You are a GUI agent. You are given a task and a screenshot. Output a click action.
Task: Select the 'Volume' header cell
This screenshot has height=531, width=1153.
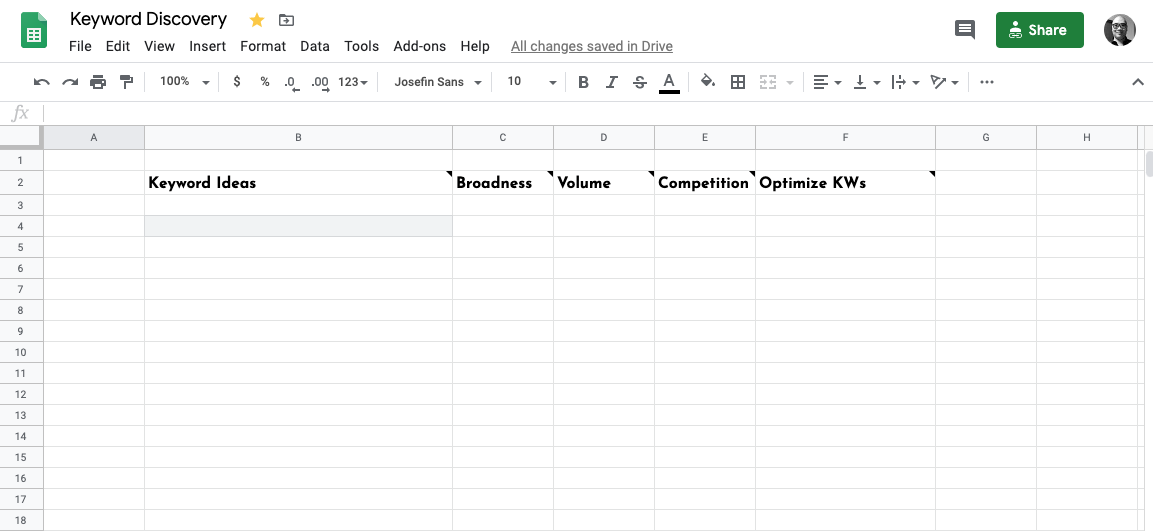tap(604, 183)
